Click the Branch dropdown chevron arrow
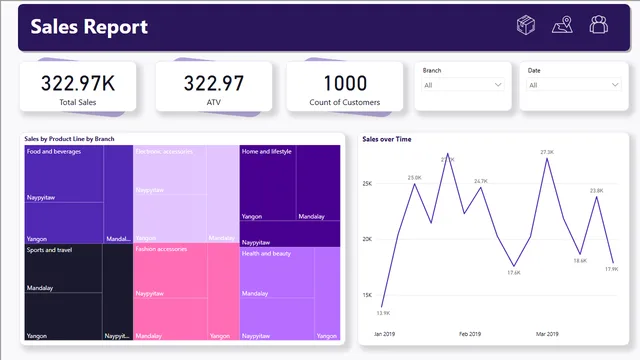Screen dimensions: 640x360 498,85
